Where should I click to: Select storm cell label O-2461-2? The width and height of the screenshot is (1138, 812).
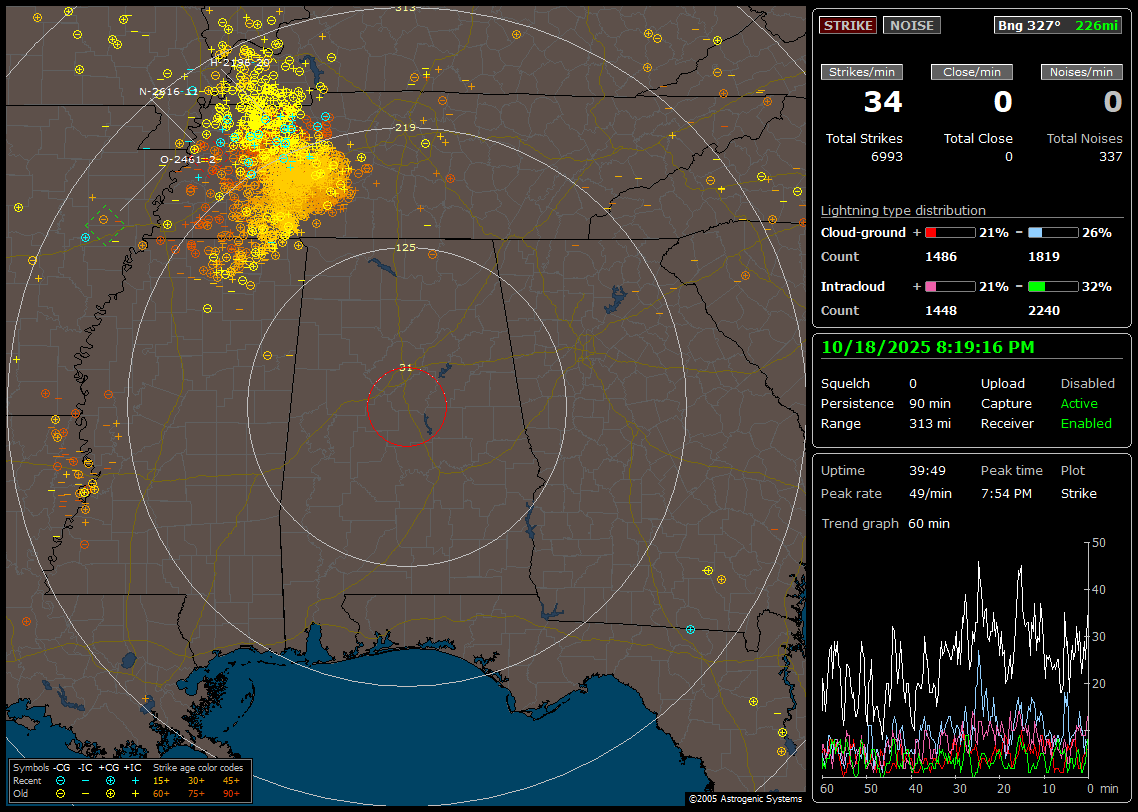coord(189,159)
